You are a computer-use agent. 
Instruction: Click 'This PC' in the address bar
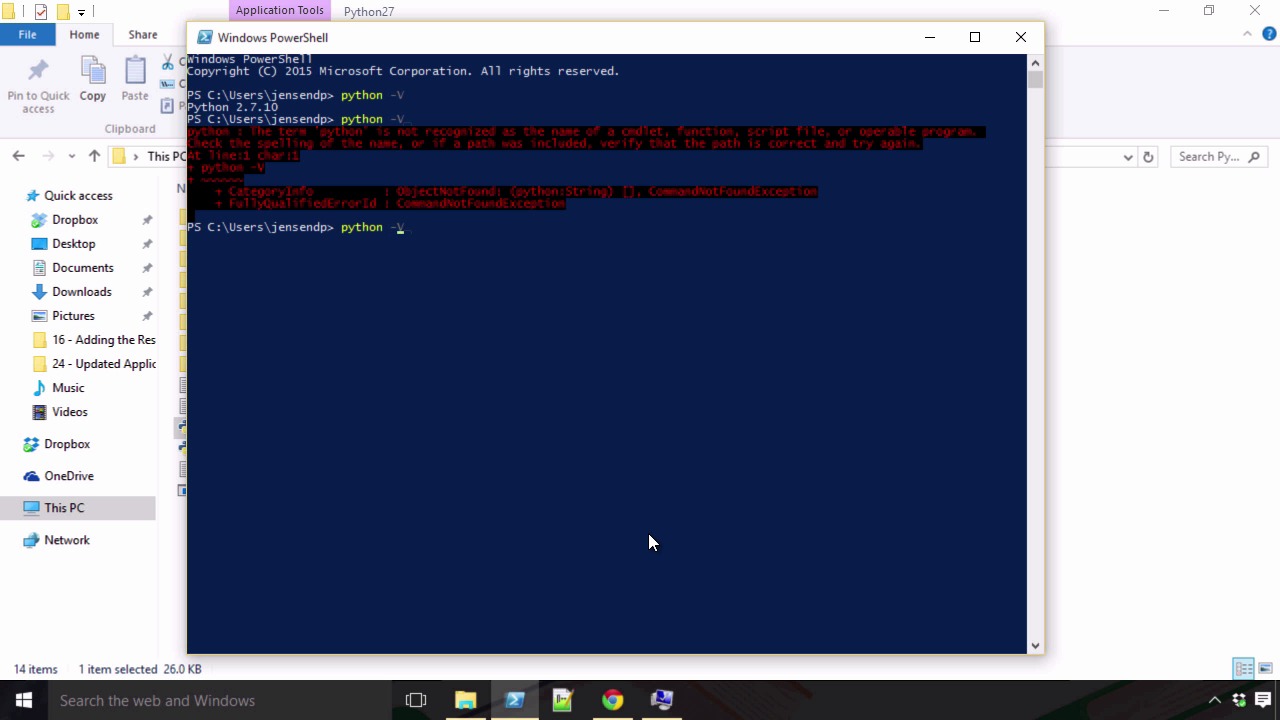pyautogui.click(x=166, y=157)
